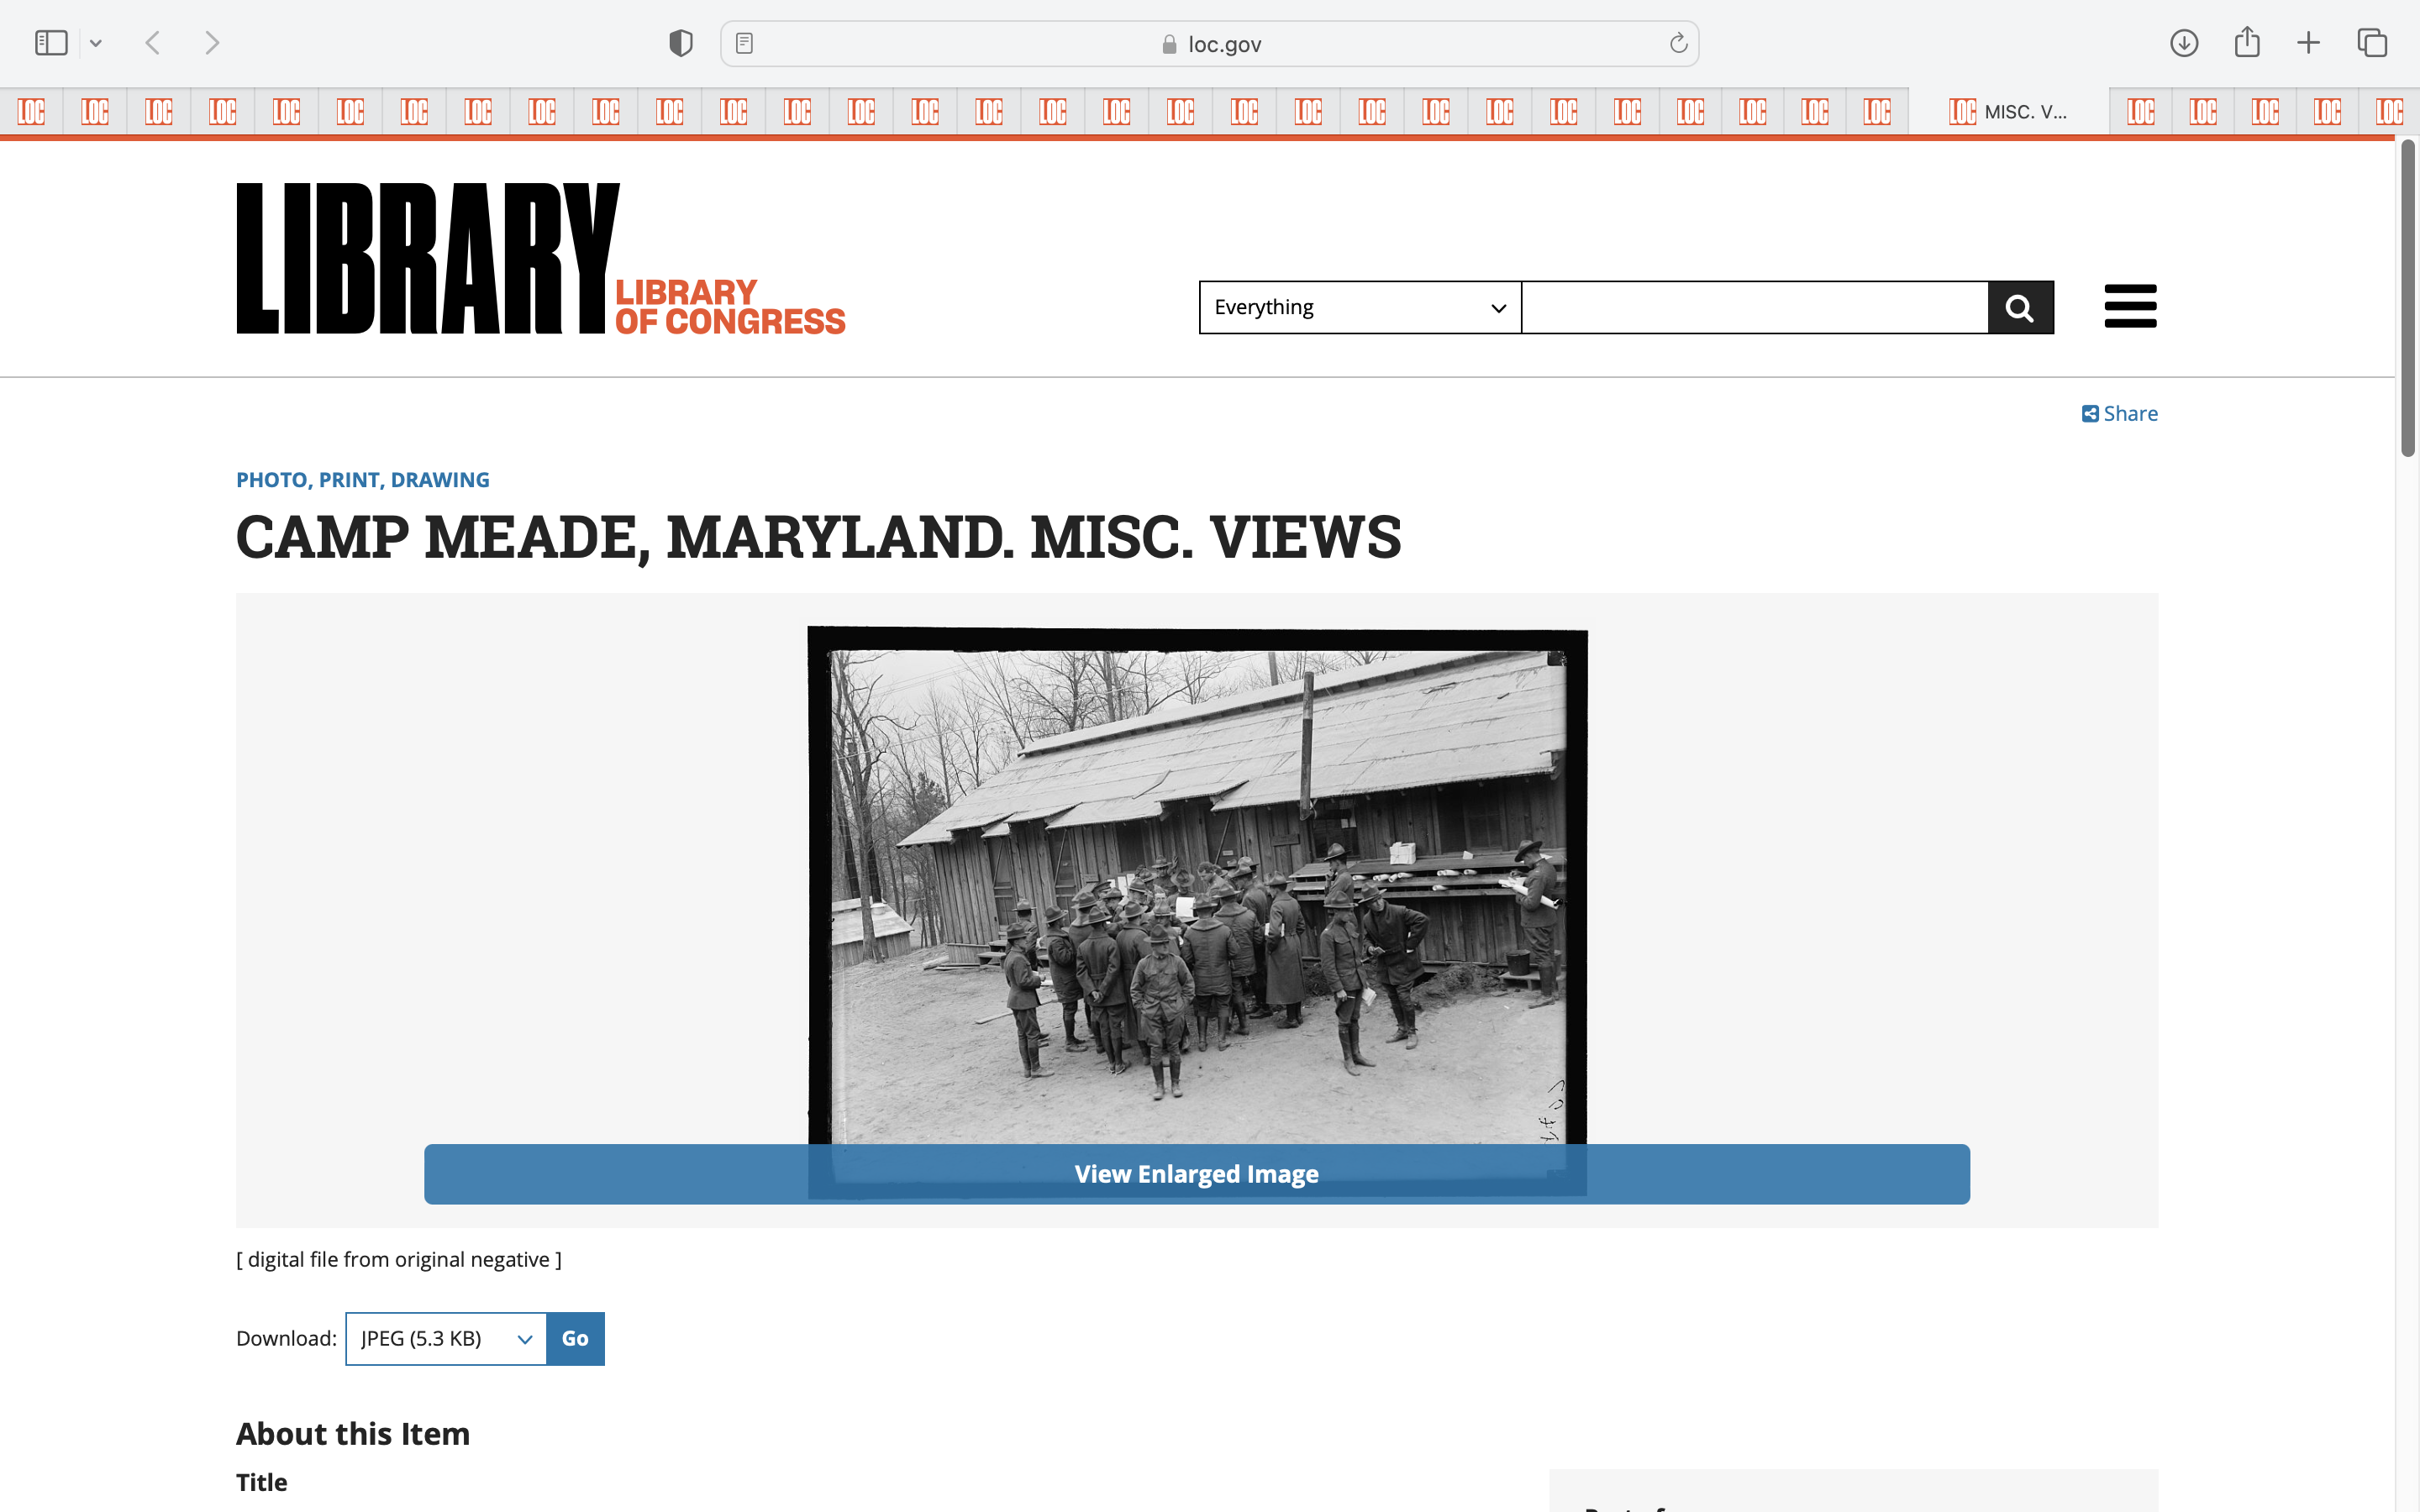Click the Safari sidebar toggle icon
This screenshot has width=2420, height=1512.
(x=51, y=43)
